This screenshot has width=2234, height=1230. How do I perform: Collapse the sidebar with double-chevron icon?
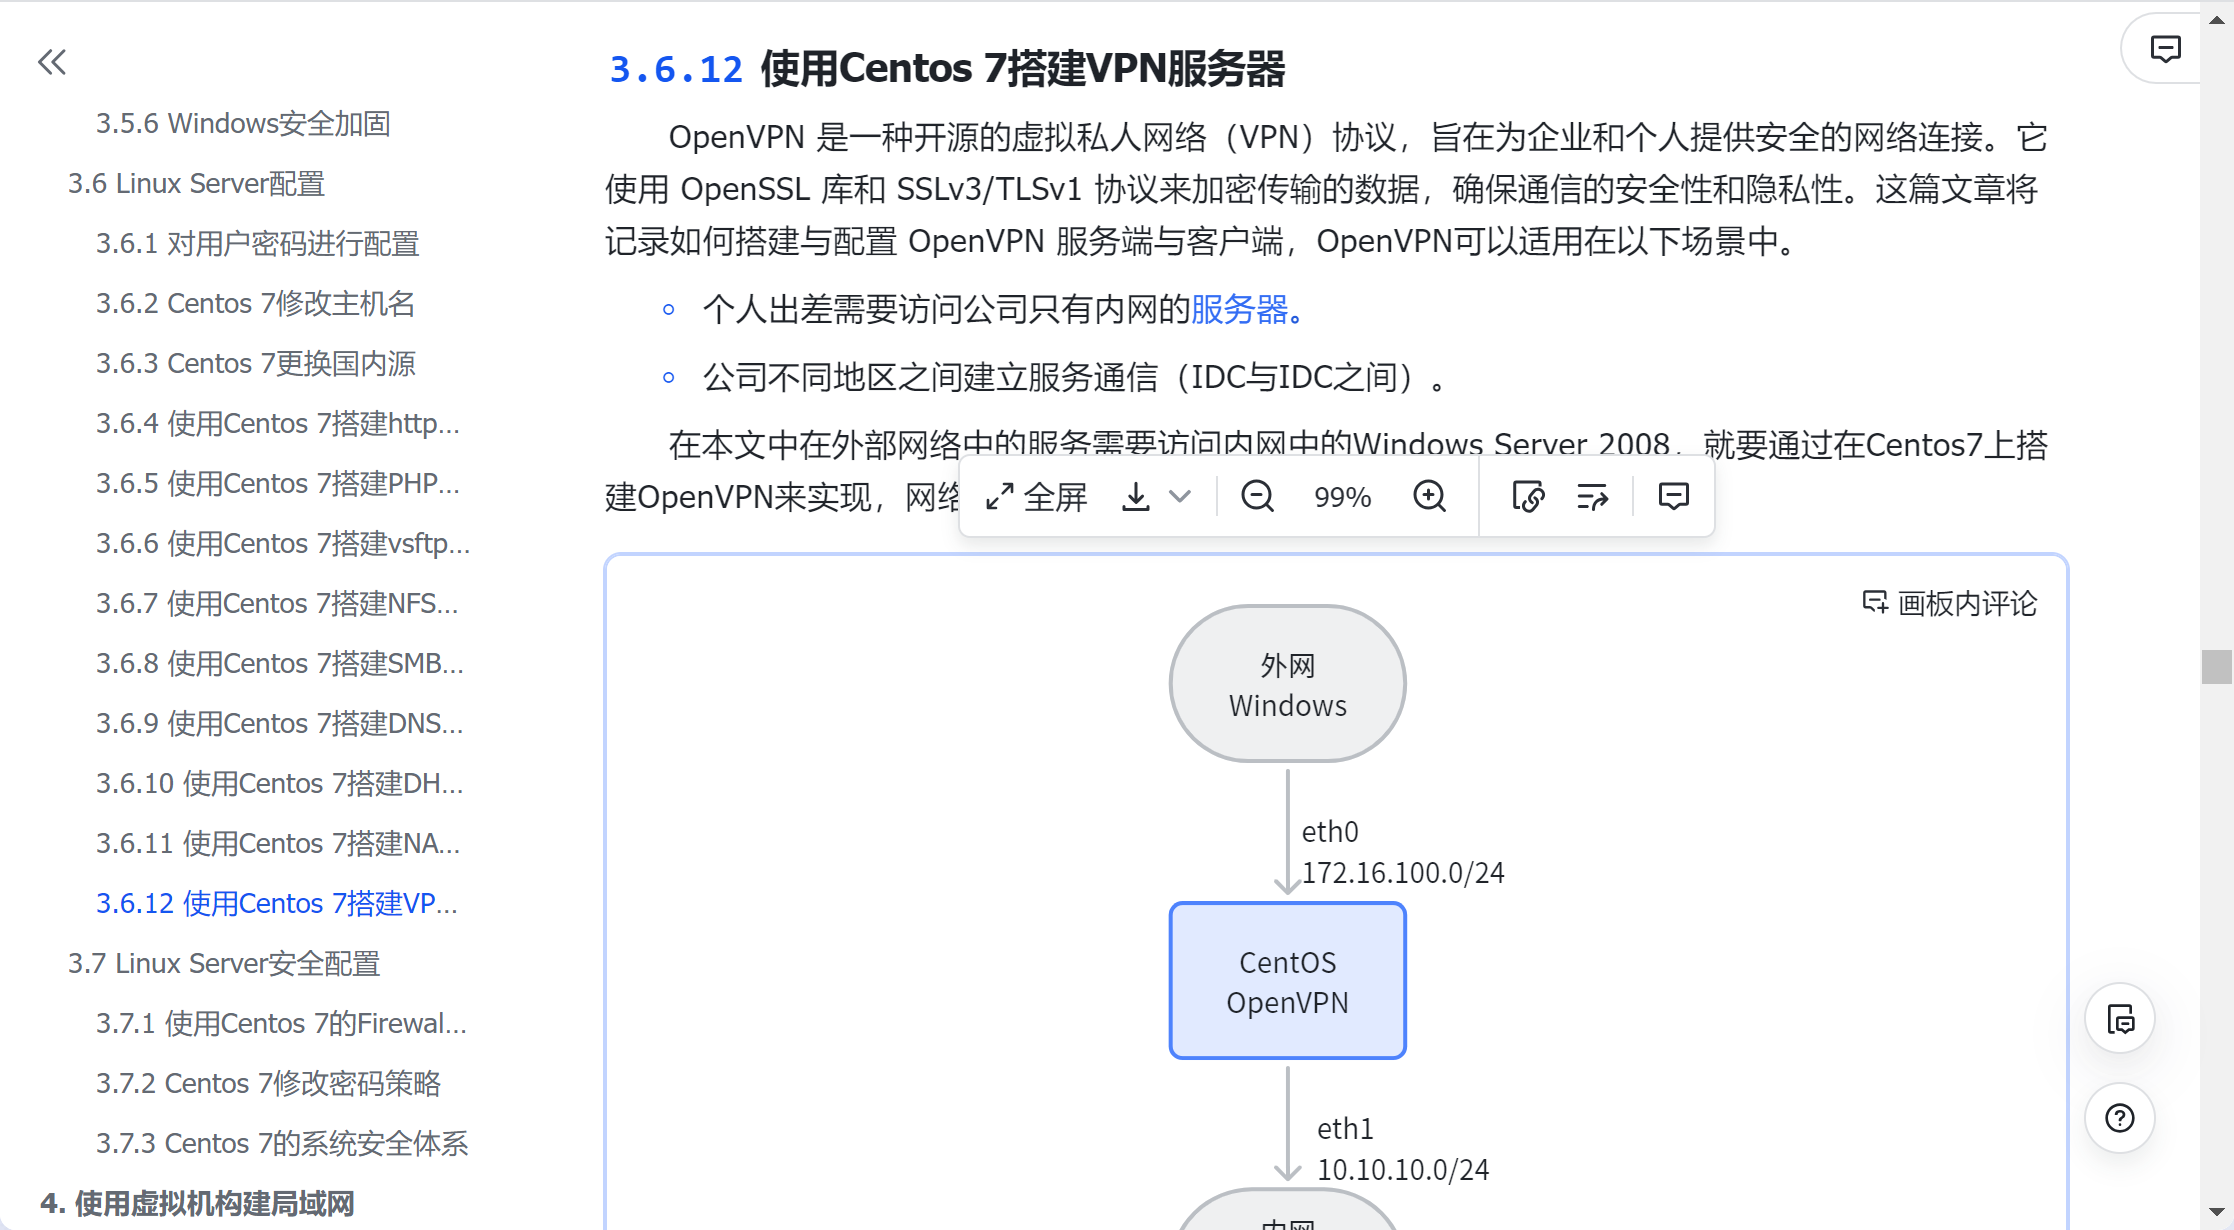coord(52,62)
